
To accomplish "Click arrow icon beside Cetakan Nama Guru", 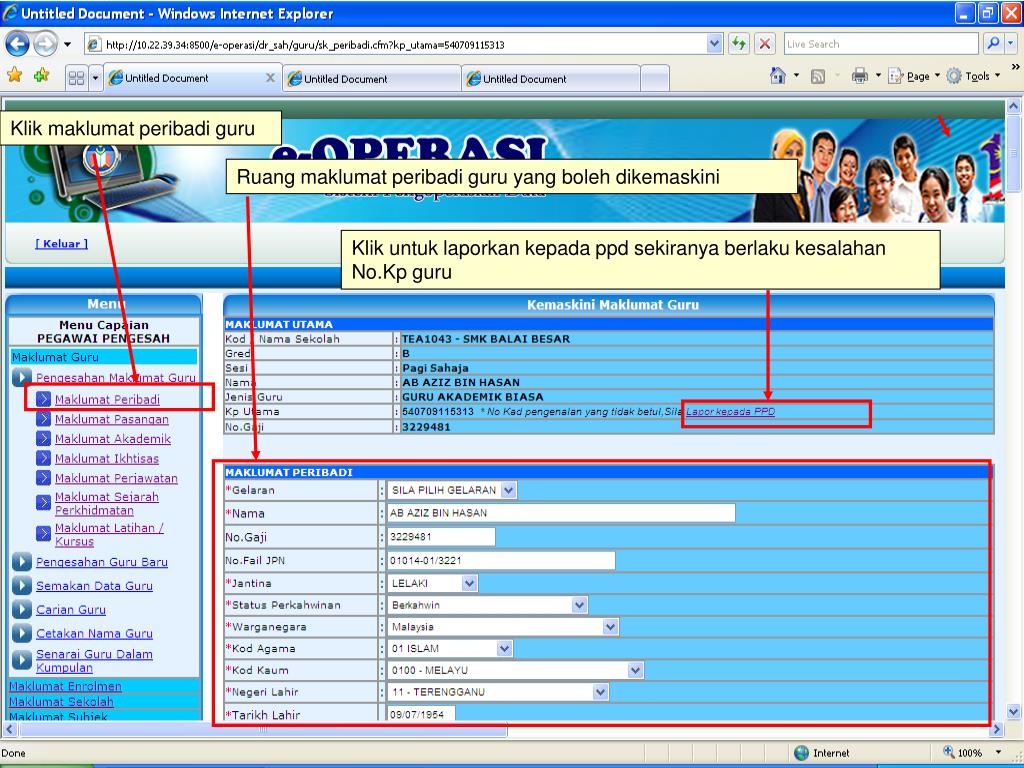I will point(22,633).
